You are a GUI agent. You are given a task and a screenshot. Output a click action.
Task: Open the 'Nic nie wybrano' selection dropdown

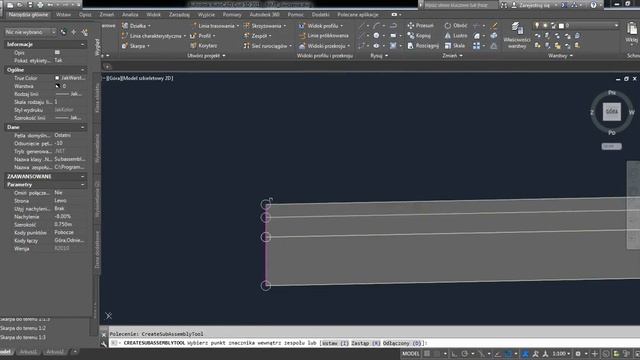[x=30, y=32]
